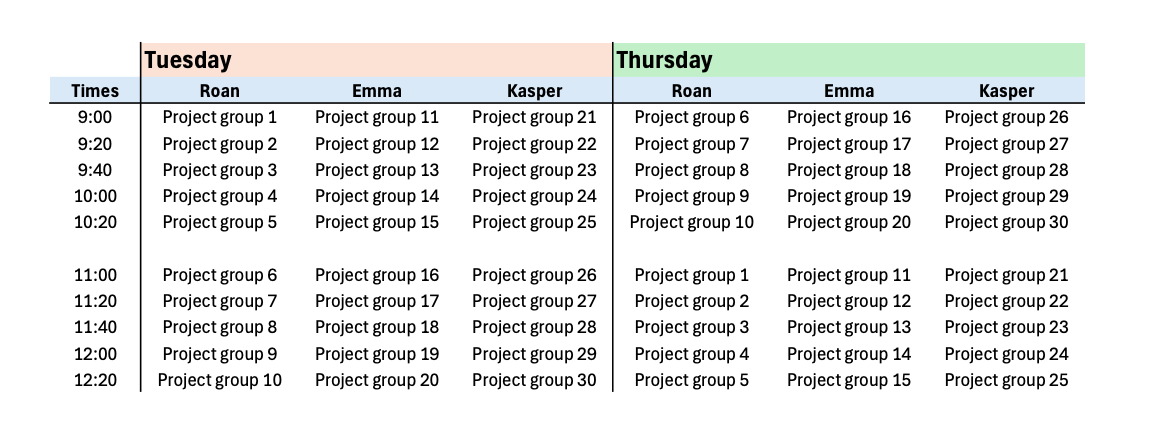Select the Times column header

(x=95, y=91)
